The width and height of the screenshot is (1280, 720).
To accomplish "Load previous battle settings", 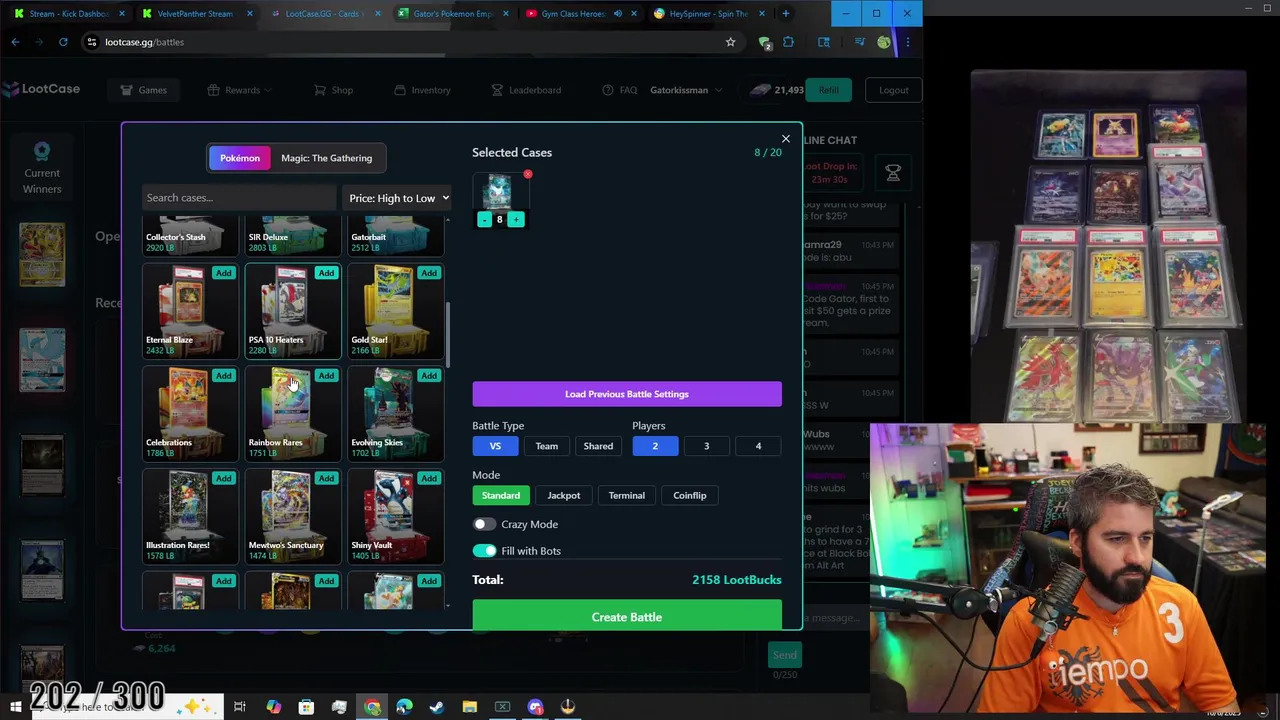I will click(x=627, y=394).
